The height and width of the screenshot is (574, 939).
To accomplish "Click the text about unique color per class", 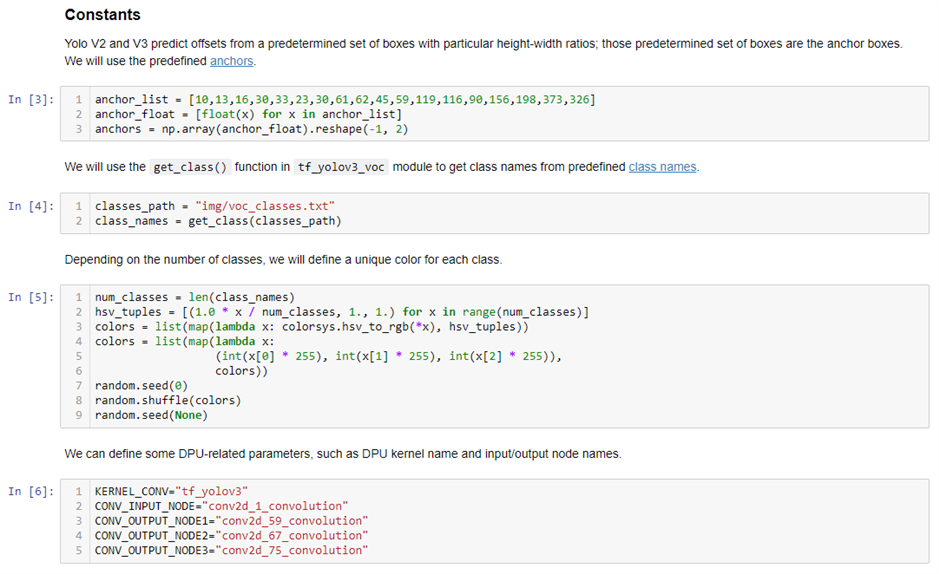I will pyautogui.click(x=283, y=260).
